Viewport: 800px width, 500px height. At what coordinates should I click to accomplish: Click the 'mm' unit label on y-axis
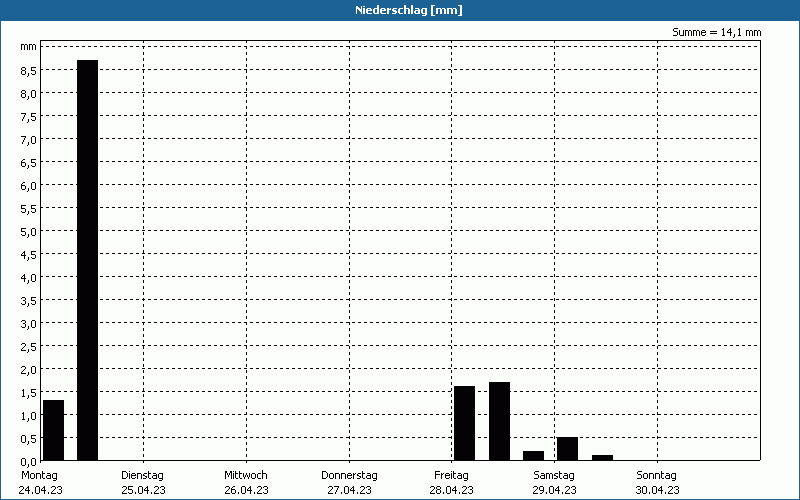click(29, 47)
